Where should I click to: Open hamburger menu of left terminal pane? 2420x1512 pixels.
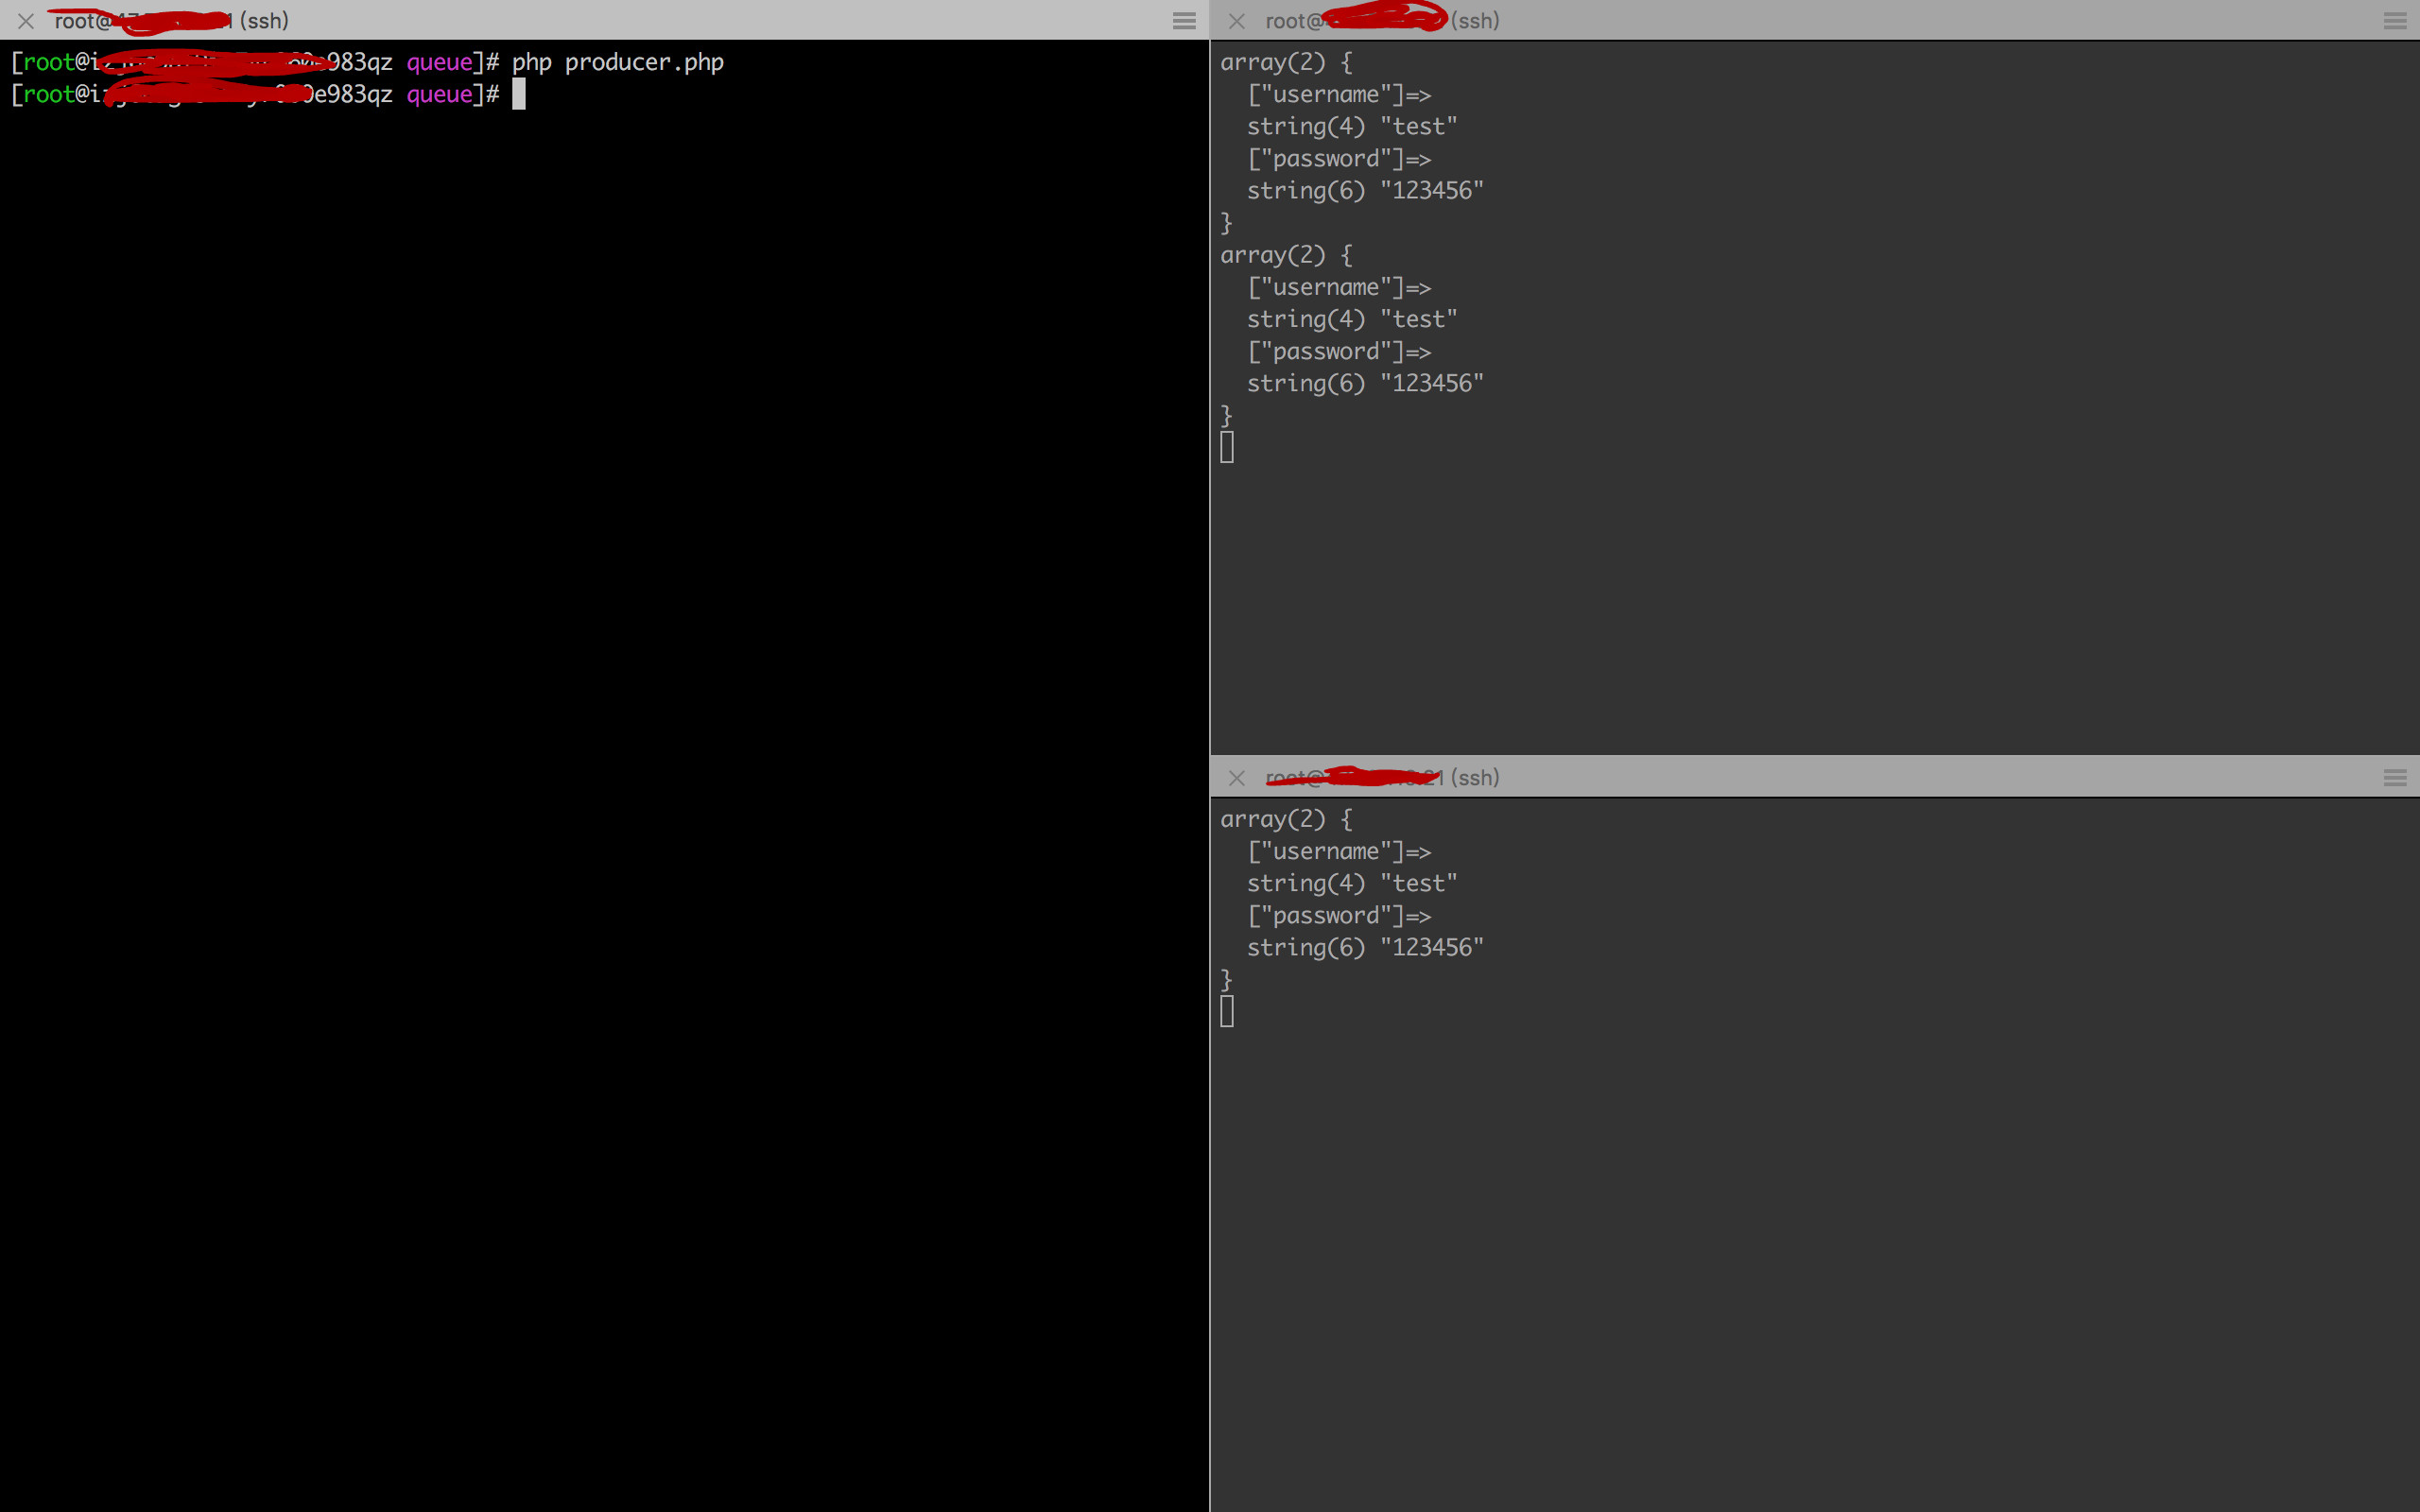(1184, 21)
